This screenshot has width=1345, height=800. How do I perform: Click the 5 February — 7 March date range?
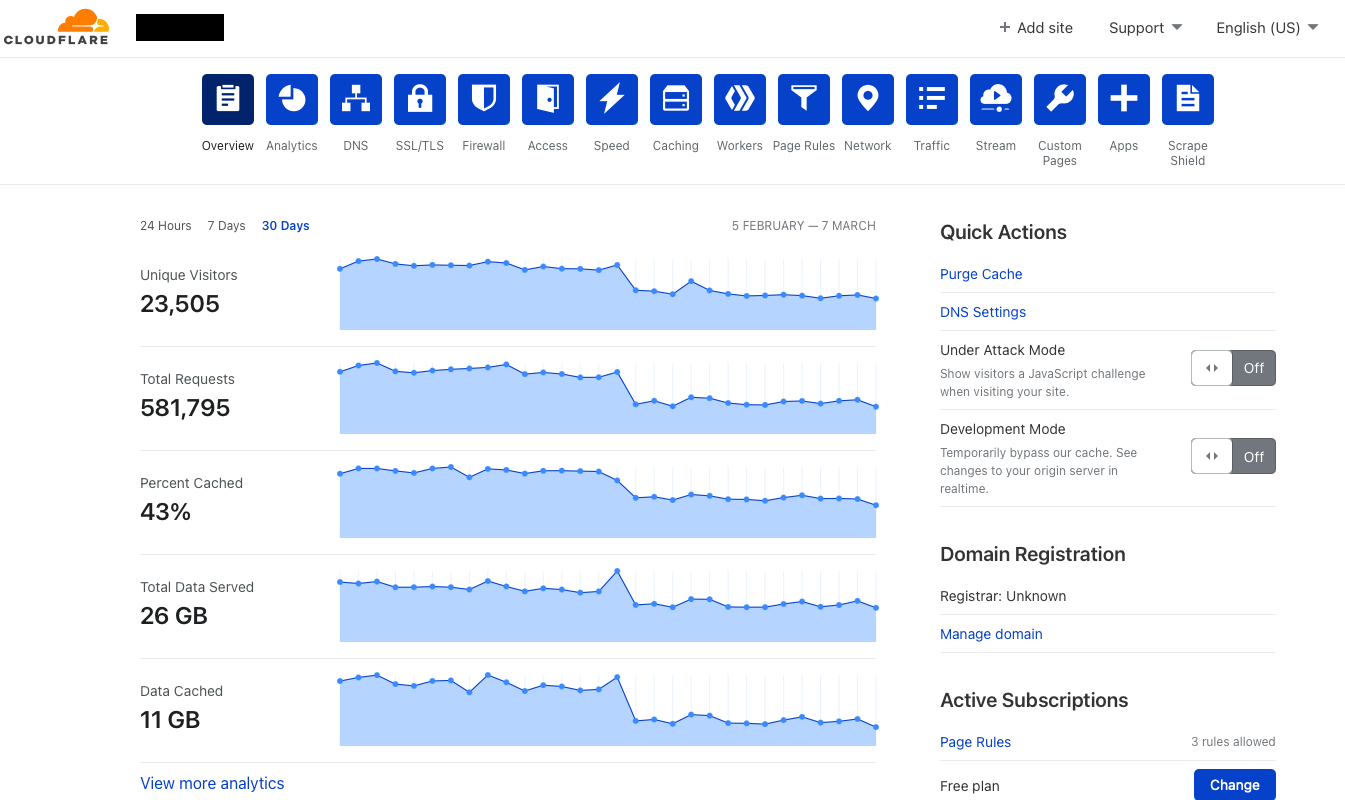click(804, 226)
